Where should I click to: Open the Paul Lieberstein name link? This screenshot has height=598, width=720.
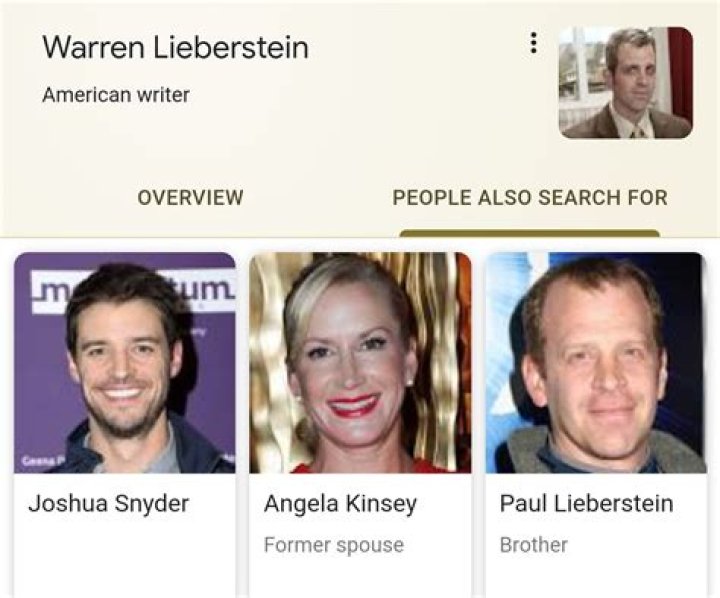(x=586, y=503)
